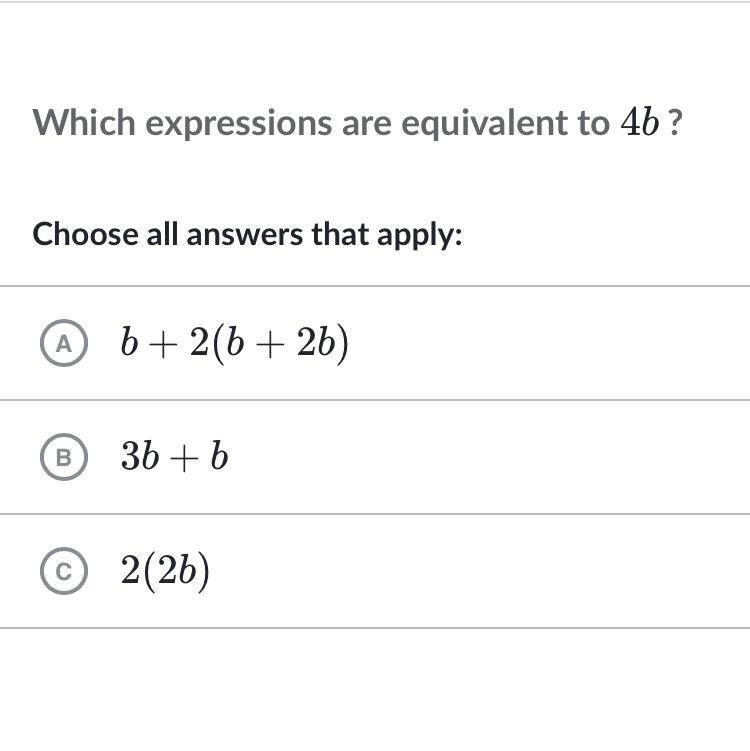Screen dimensions: 750x751
Task: Select answer choice A circle
Action: click(64, 343)
